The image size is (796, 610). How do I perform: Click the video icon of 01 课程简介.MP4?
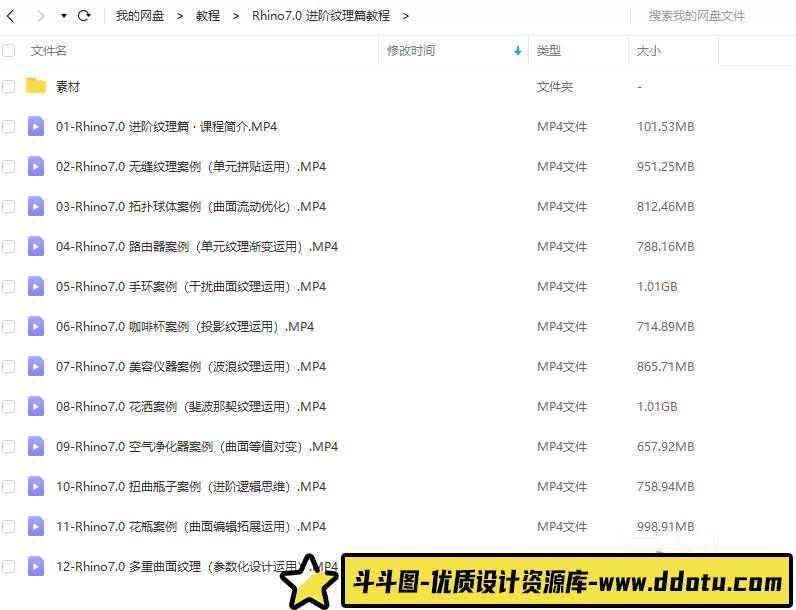click(36, 126)
